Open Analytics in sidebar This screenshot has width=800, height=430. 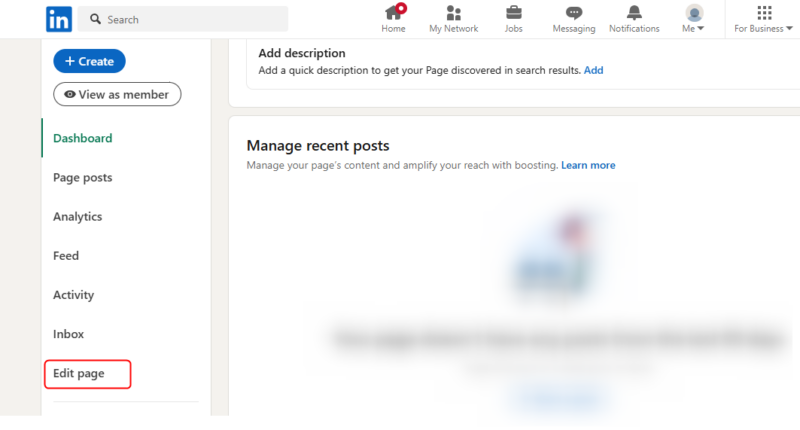[x=78, y=217]
